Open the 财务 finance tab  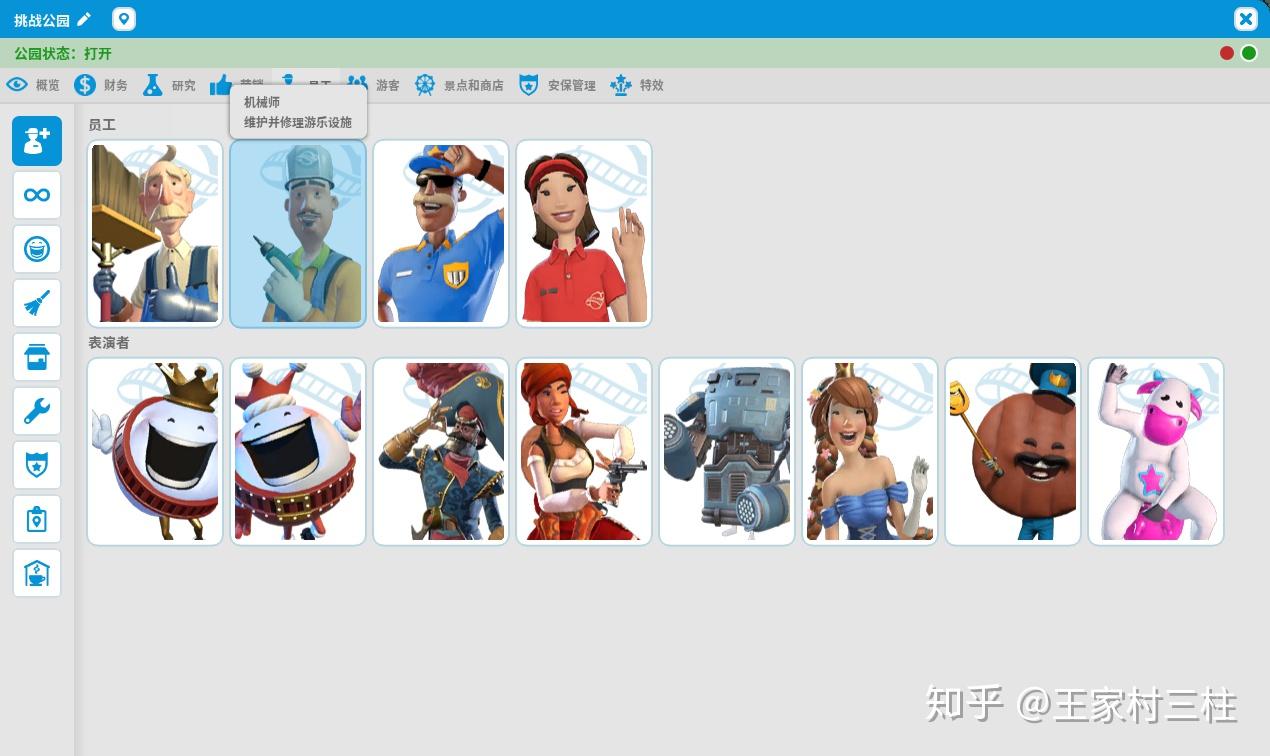point(100,85)
